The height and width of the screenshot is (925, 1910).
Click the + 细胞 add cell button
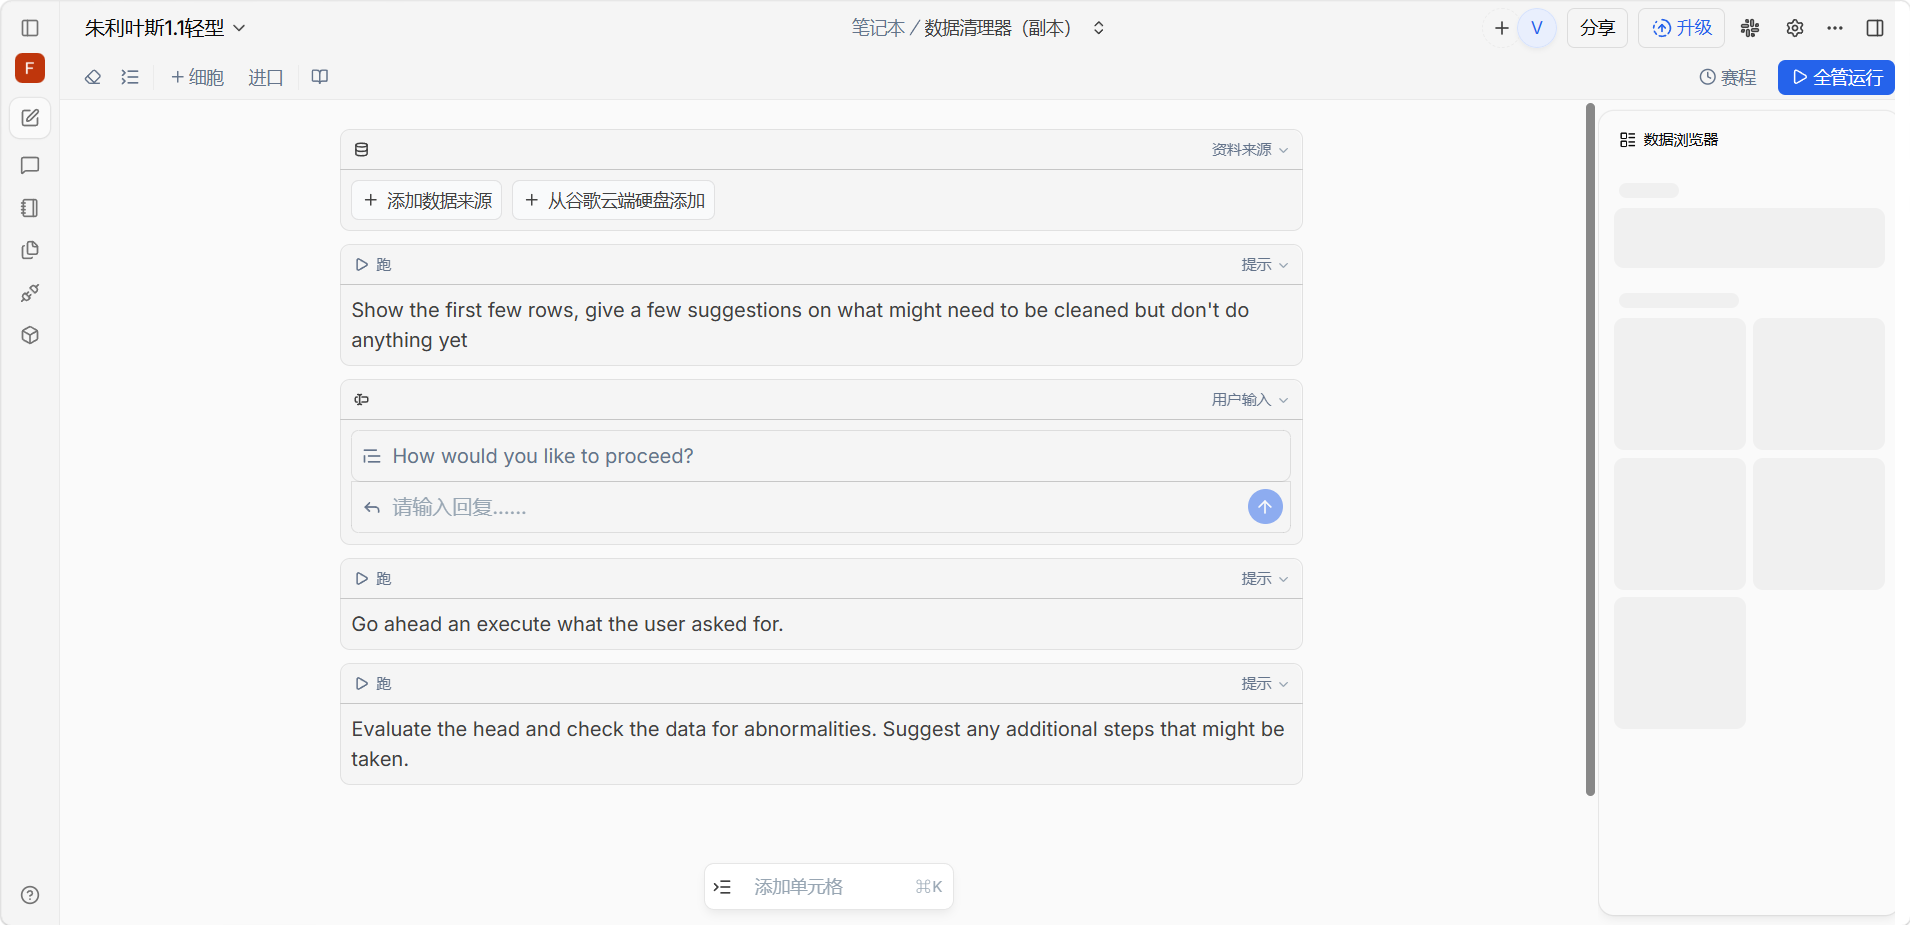197,77
